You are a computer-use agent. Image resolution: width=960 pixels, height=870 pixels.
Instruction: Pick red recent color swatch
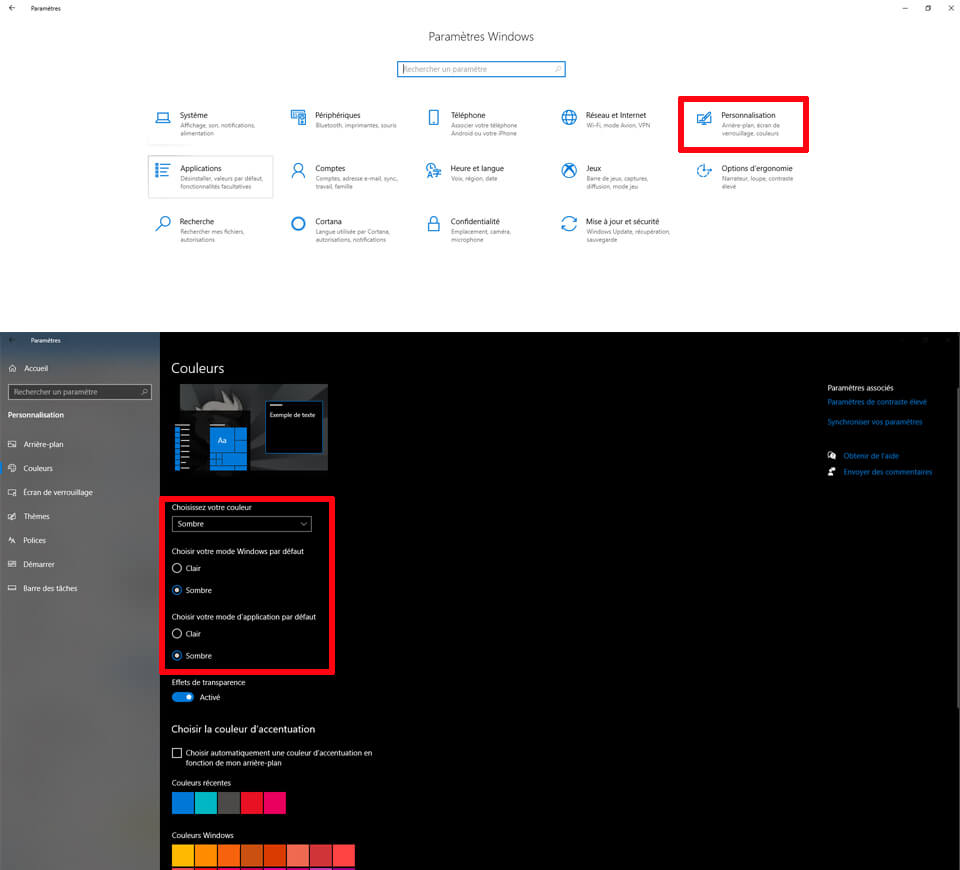(252, 803)
